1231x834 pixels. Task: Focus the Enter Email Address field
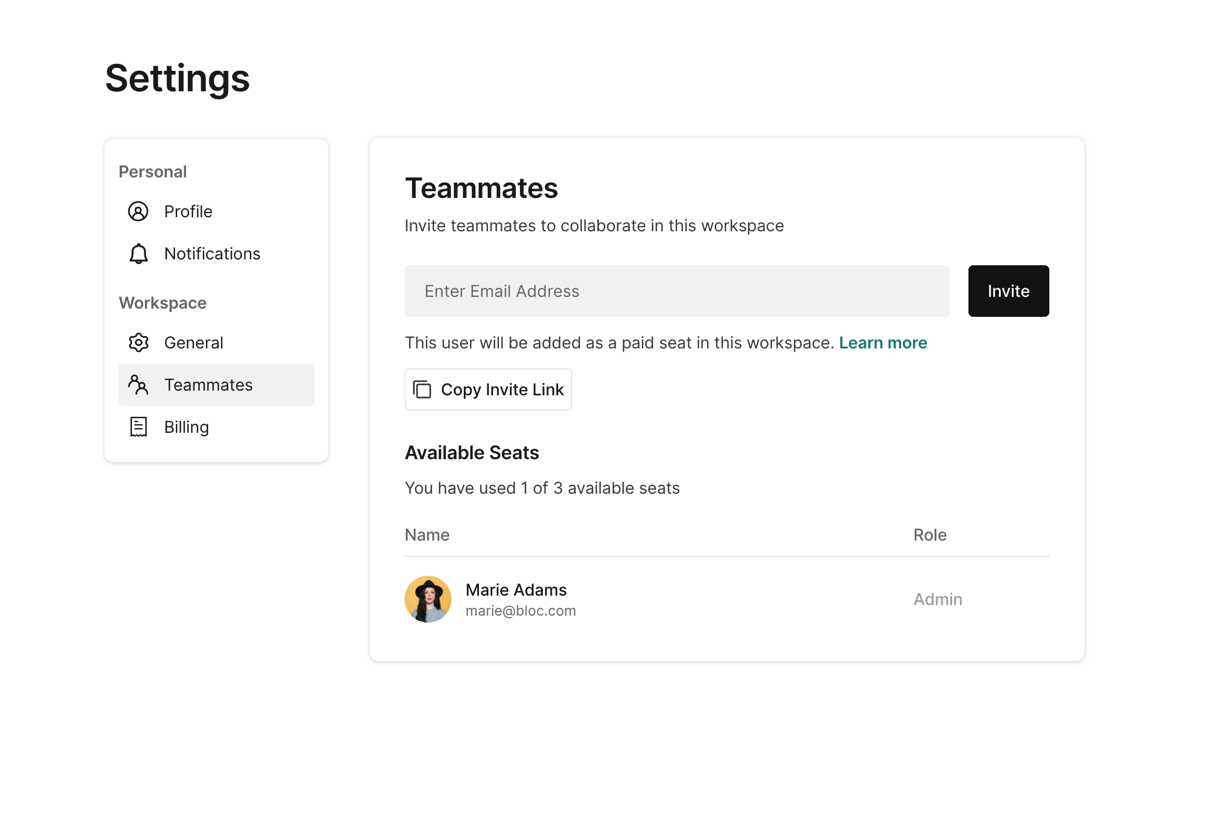(x=676, y=291)
